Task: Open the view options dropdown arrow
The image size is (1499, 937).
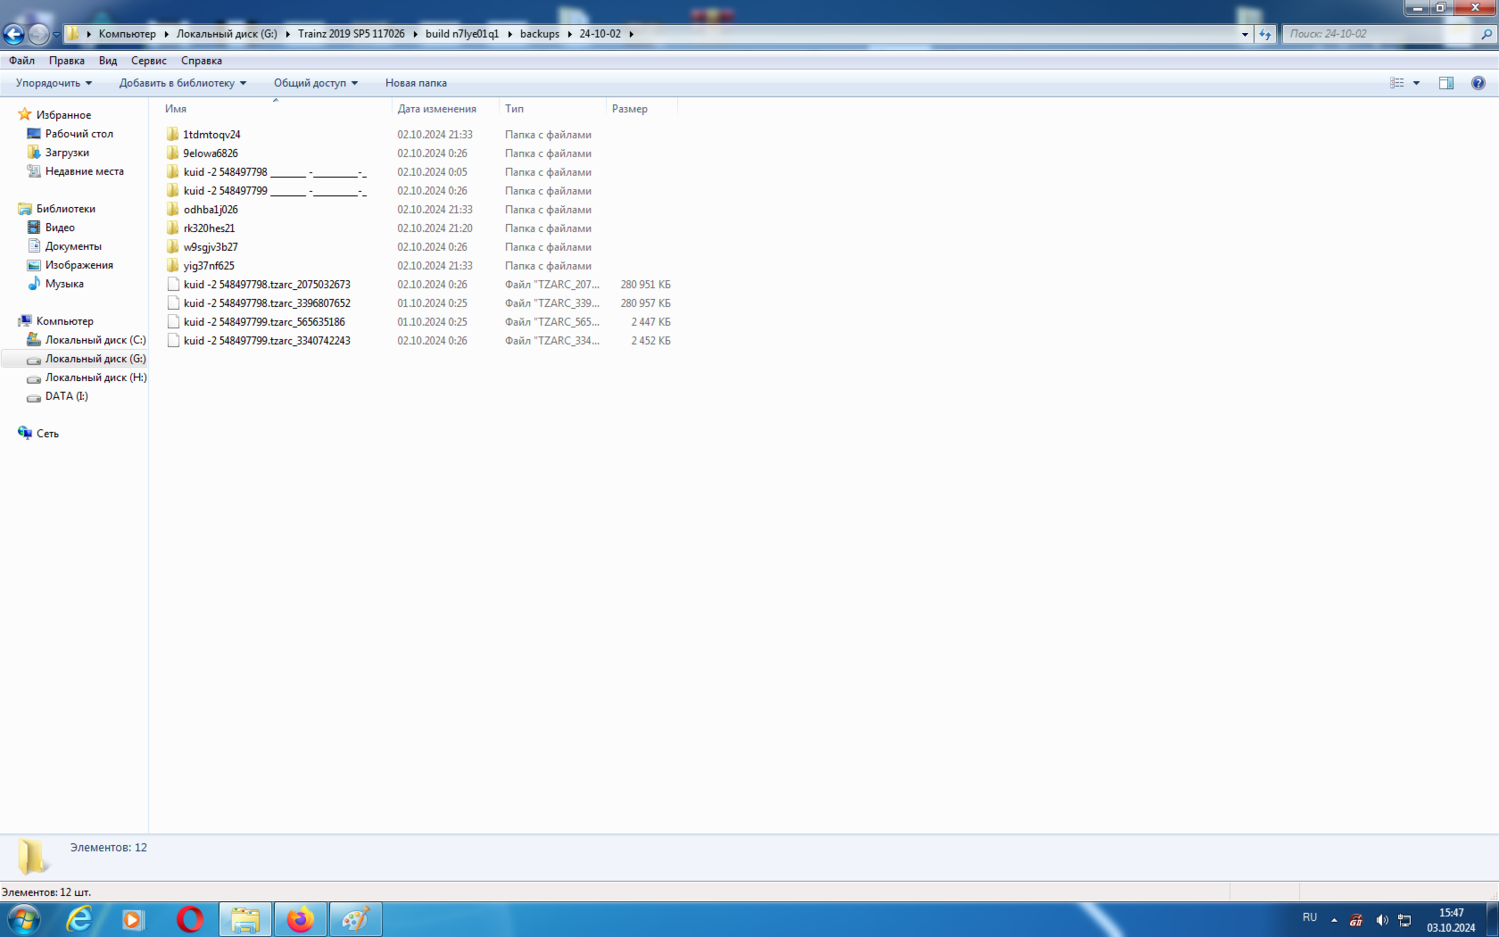Action: pyautogui.click(x=1416, y=83)
